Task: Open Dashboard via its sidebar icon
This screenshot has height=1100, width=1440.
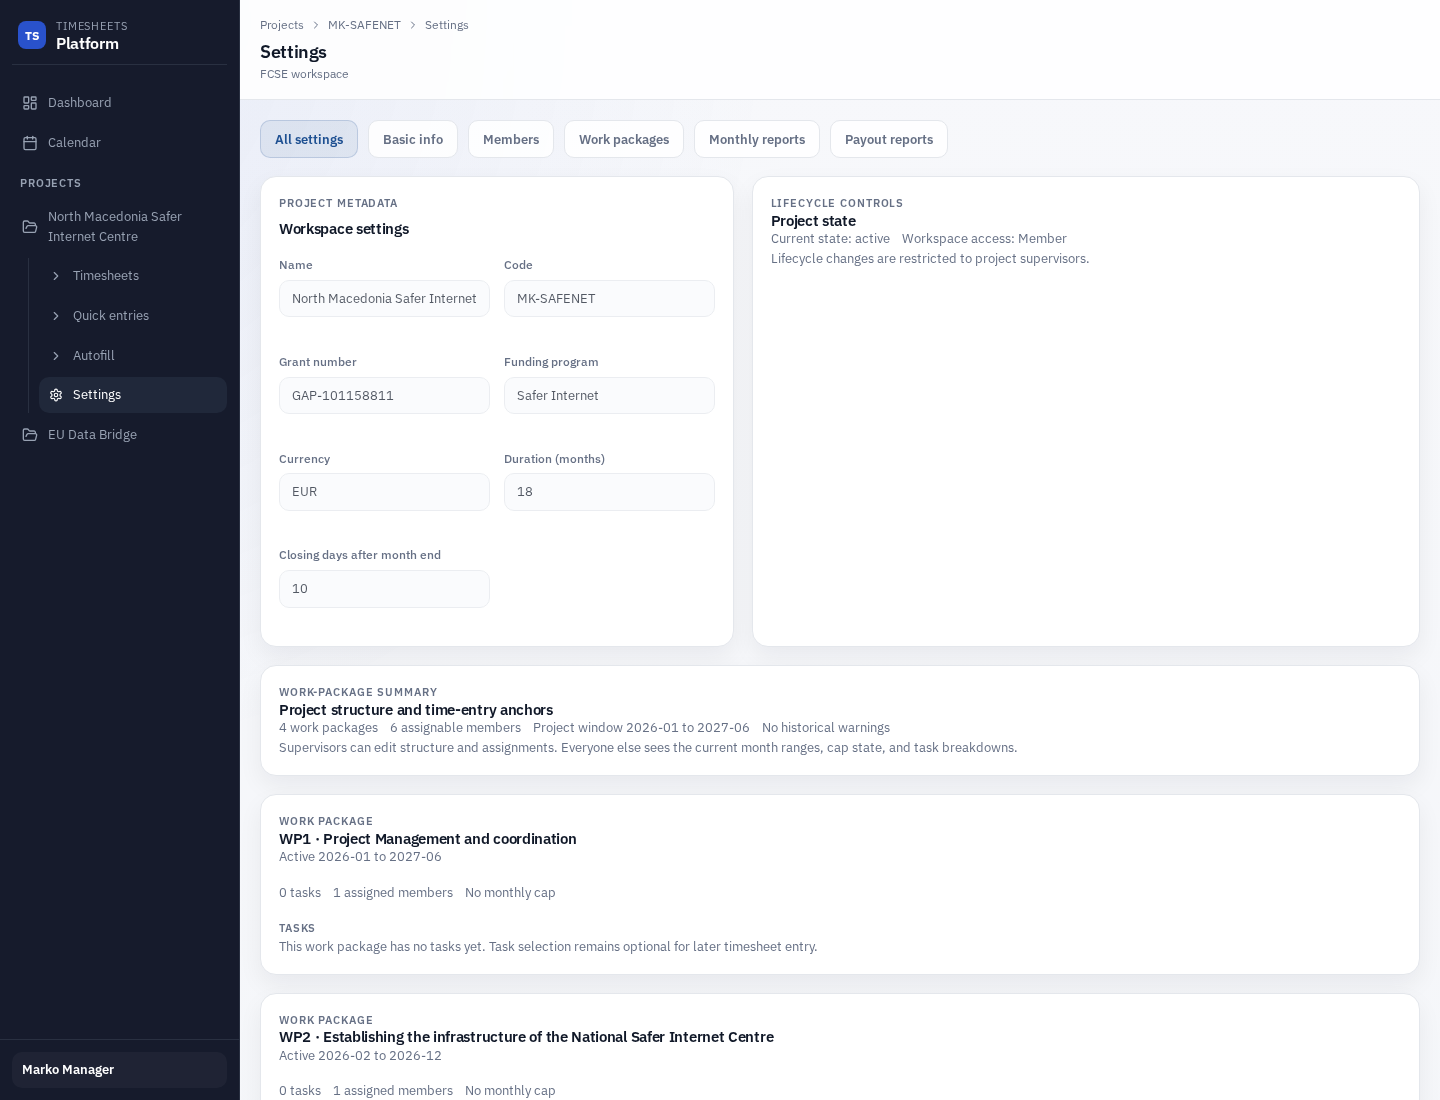Action: click(30, 102)
